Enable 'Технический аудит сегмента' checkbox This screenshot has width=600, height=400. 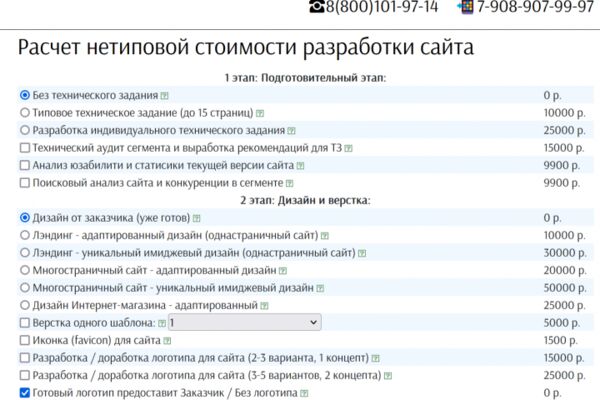pos(25,148)
